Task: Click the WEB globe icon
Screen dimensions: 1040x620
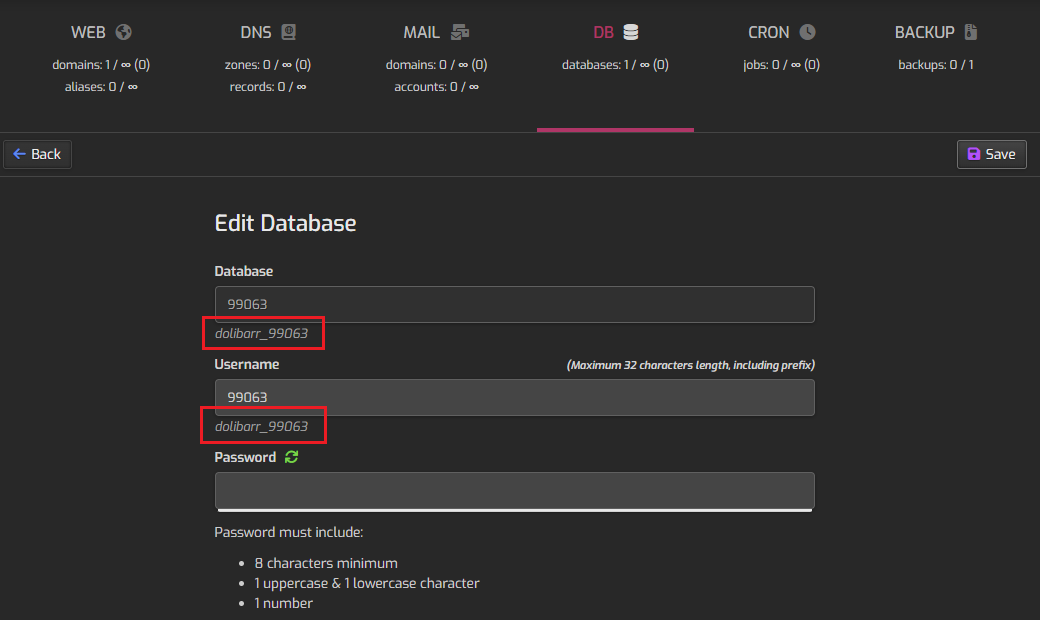Action: pyautogui.click(x=123, y=32)
